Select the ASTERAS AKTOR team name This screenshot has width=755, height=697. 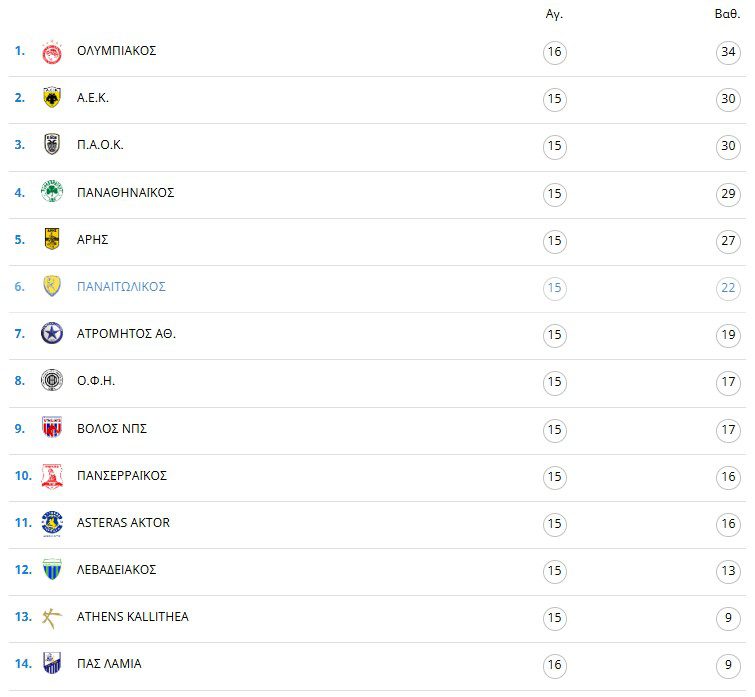[x=123, y=523]
